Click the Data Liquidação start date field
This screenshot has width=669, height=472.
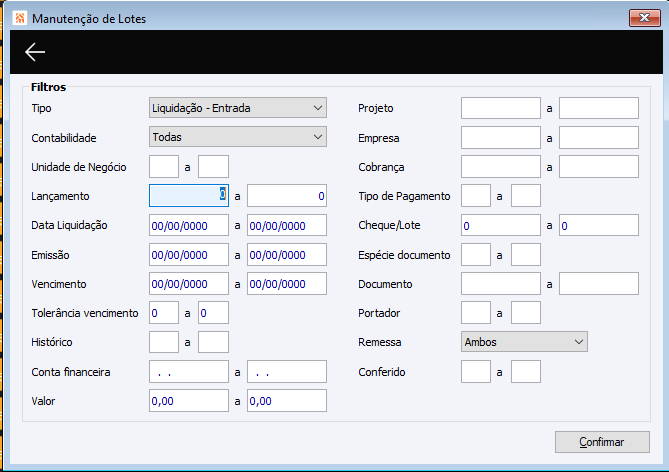tap(189, 225)
